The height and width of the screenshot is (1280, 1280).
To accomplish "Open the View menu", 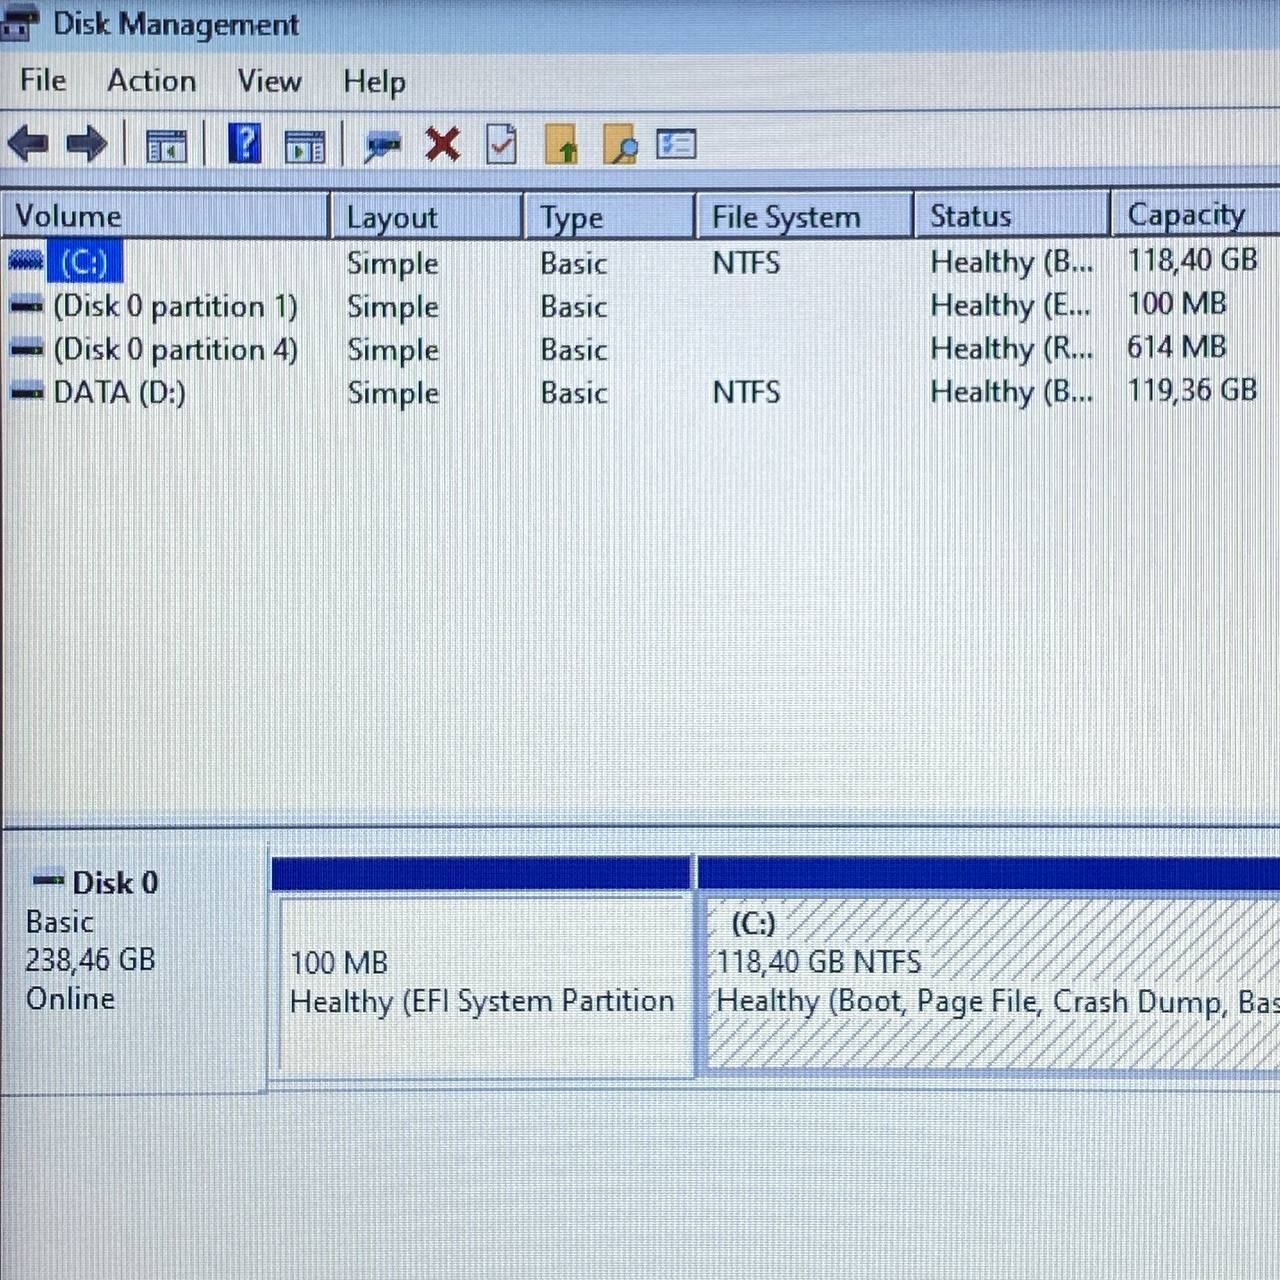I will point(269,80).
